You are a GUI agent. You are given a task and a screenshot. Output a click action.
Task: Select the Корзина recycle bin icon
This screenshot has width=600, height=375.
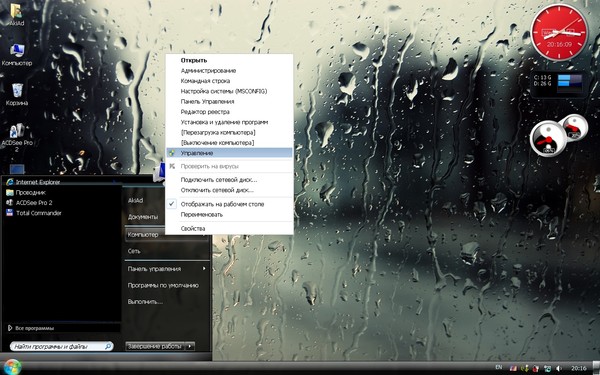coord(17,94)
